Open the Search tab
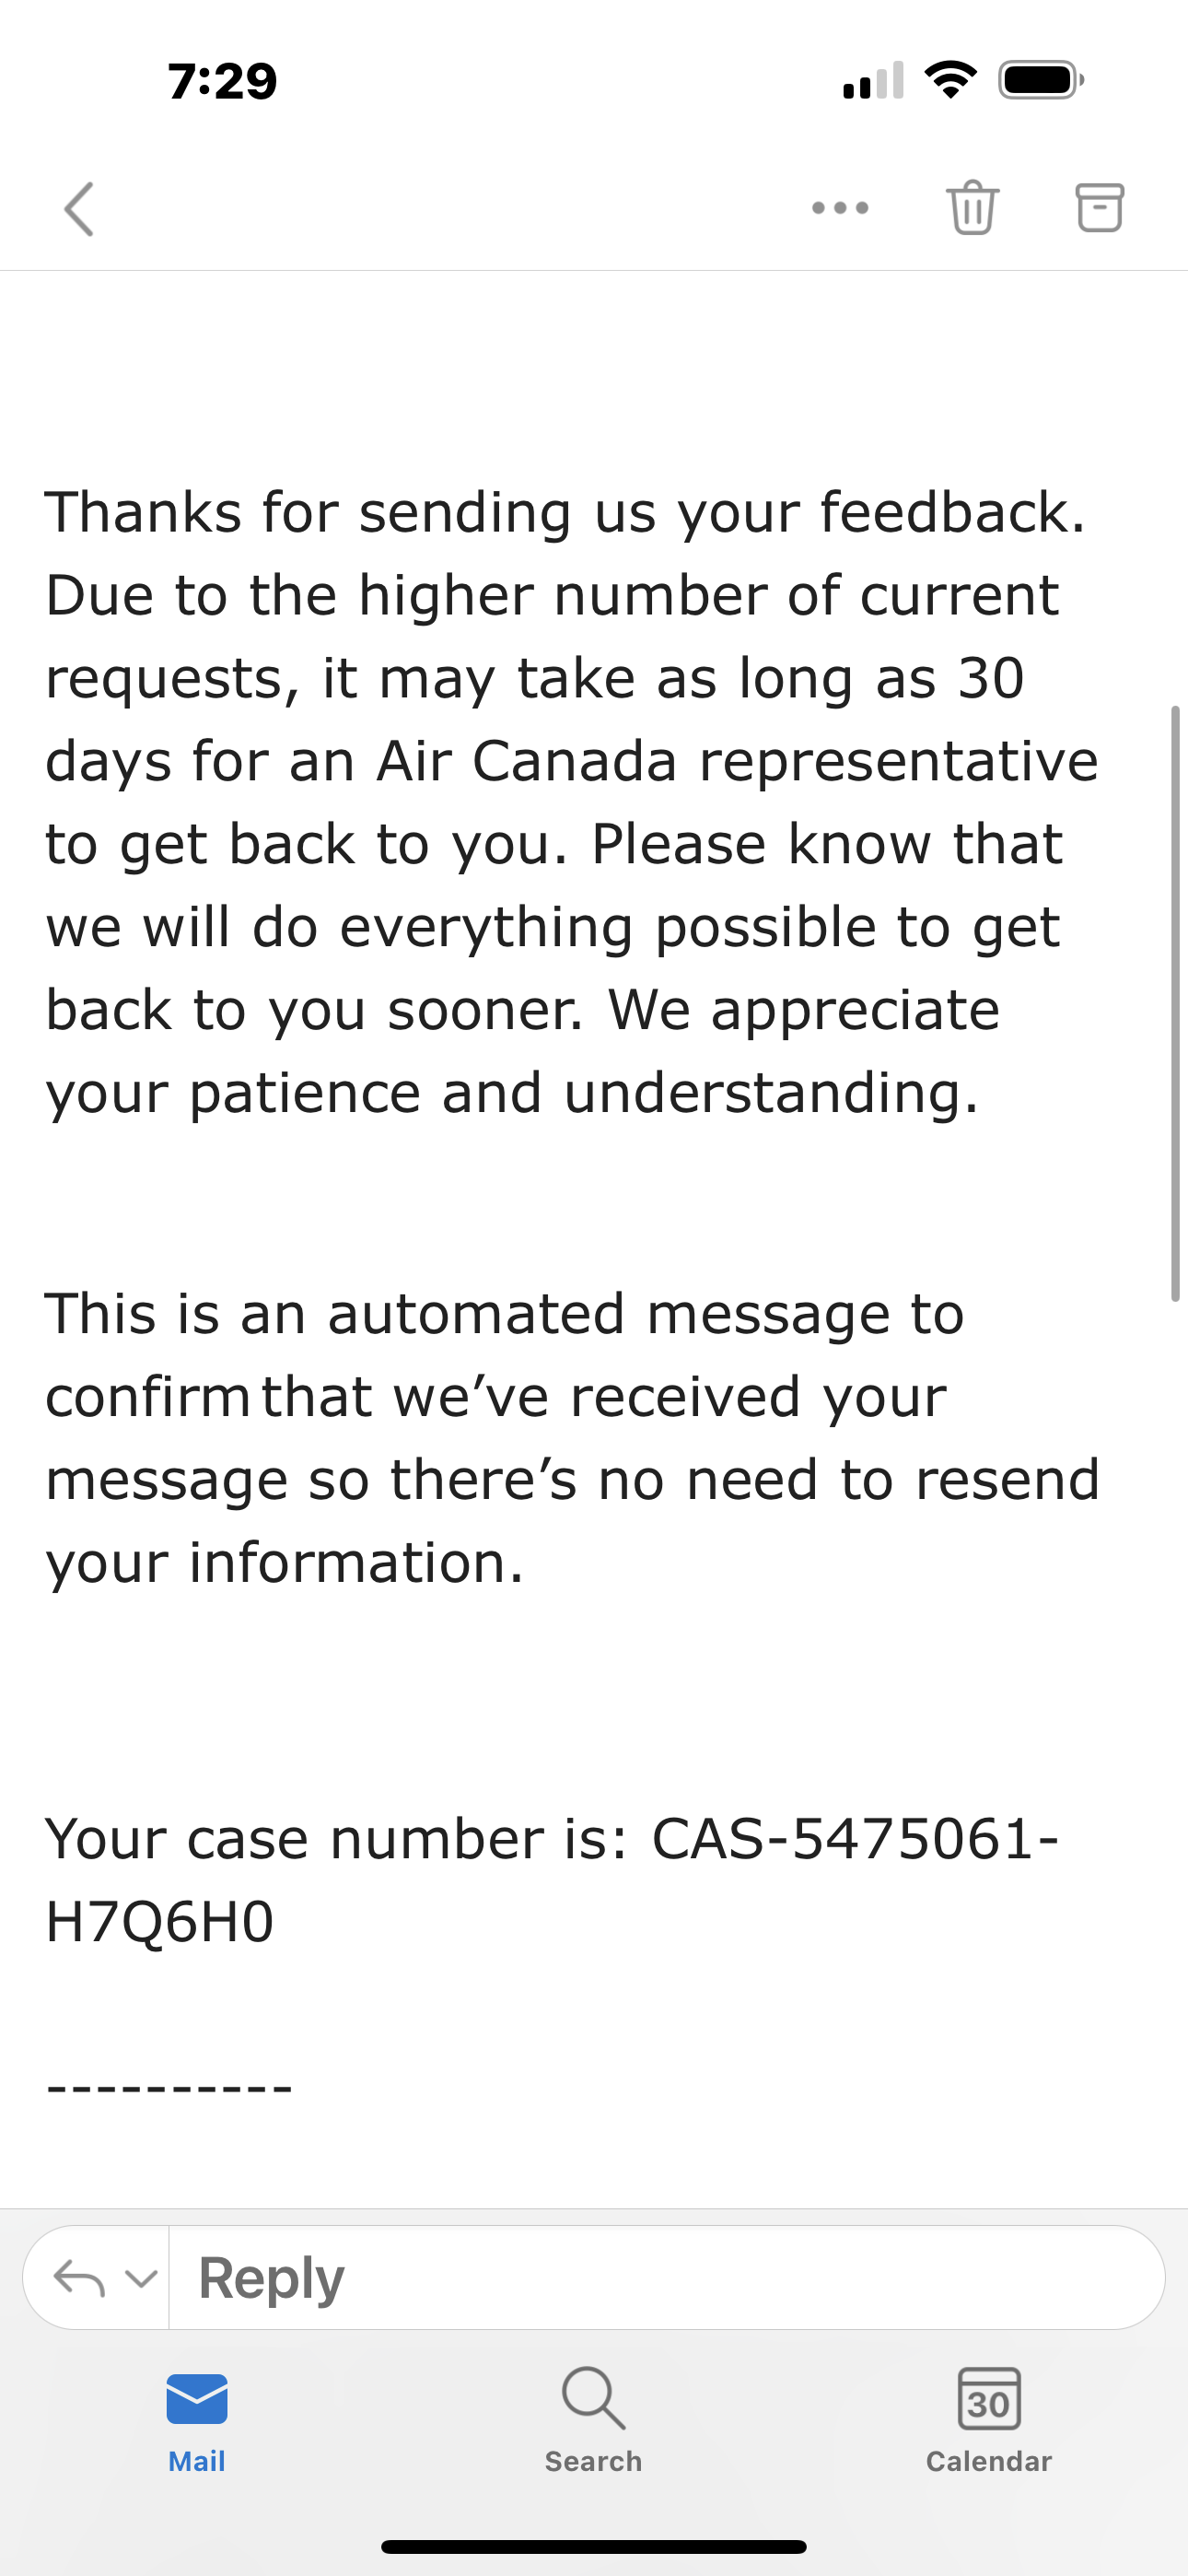The height and width of the screenshot is (2576, 1188). (x=594, y=2420)
